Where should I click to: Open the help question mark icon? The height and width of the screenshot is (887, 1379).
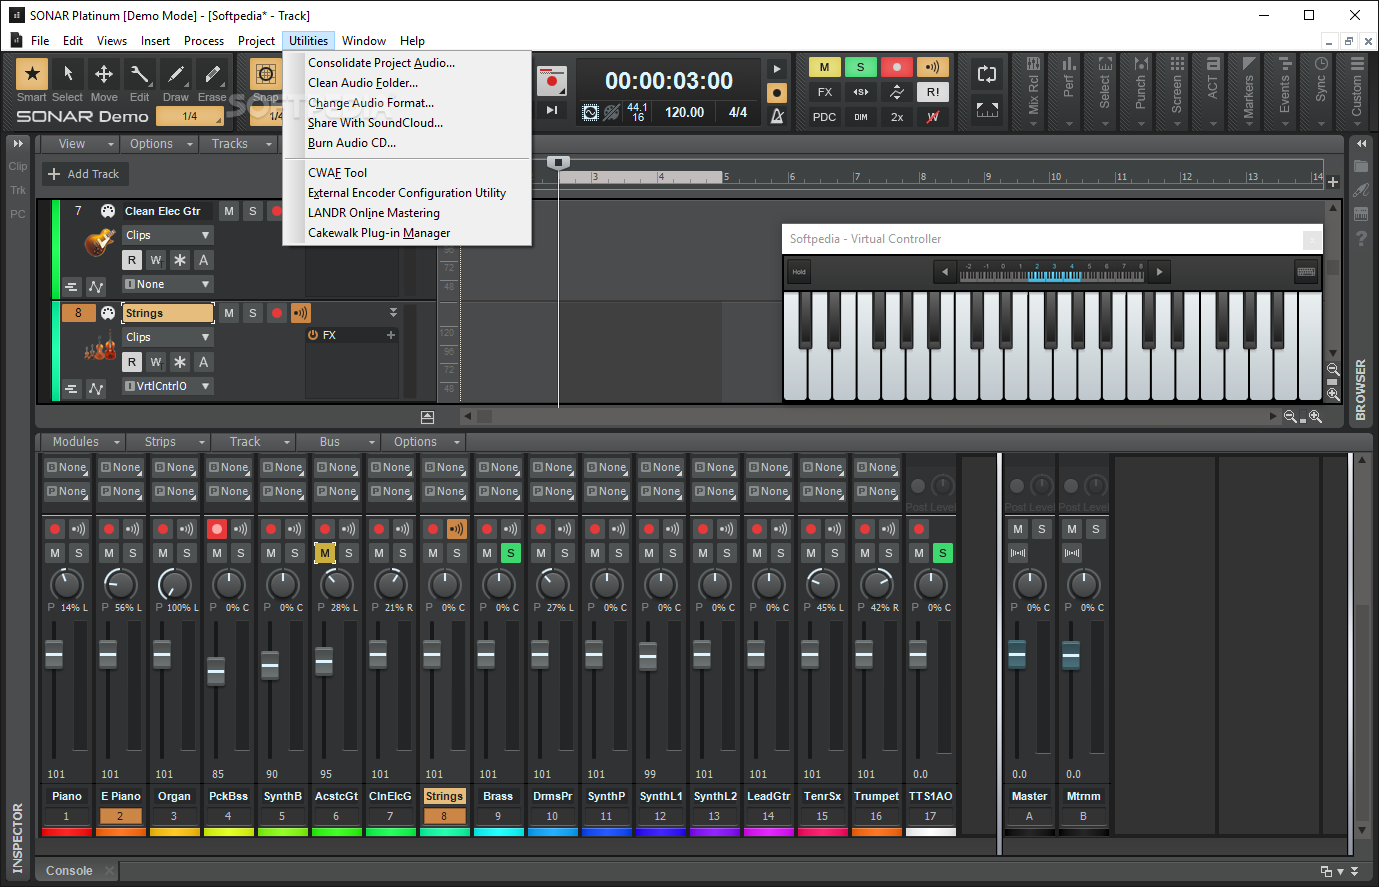pyautogui.click(x=1361, y=238)
